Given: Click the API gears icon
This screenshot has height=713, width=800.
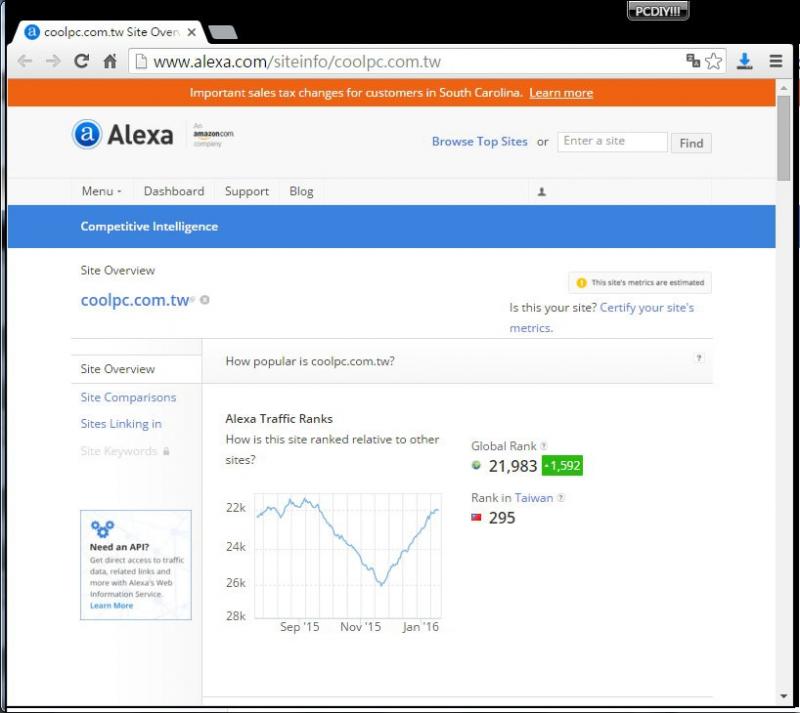Looking at the screenshot, I should (x=103, y=528).
